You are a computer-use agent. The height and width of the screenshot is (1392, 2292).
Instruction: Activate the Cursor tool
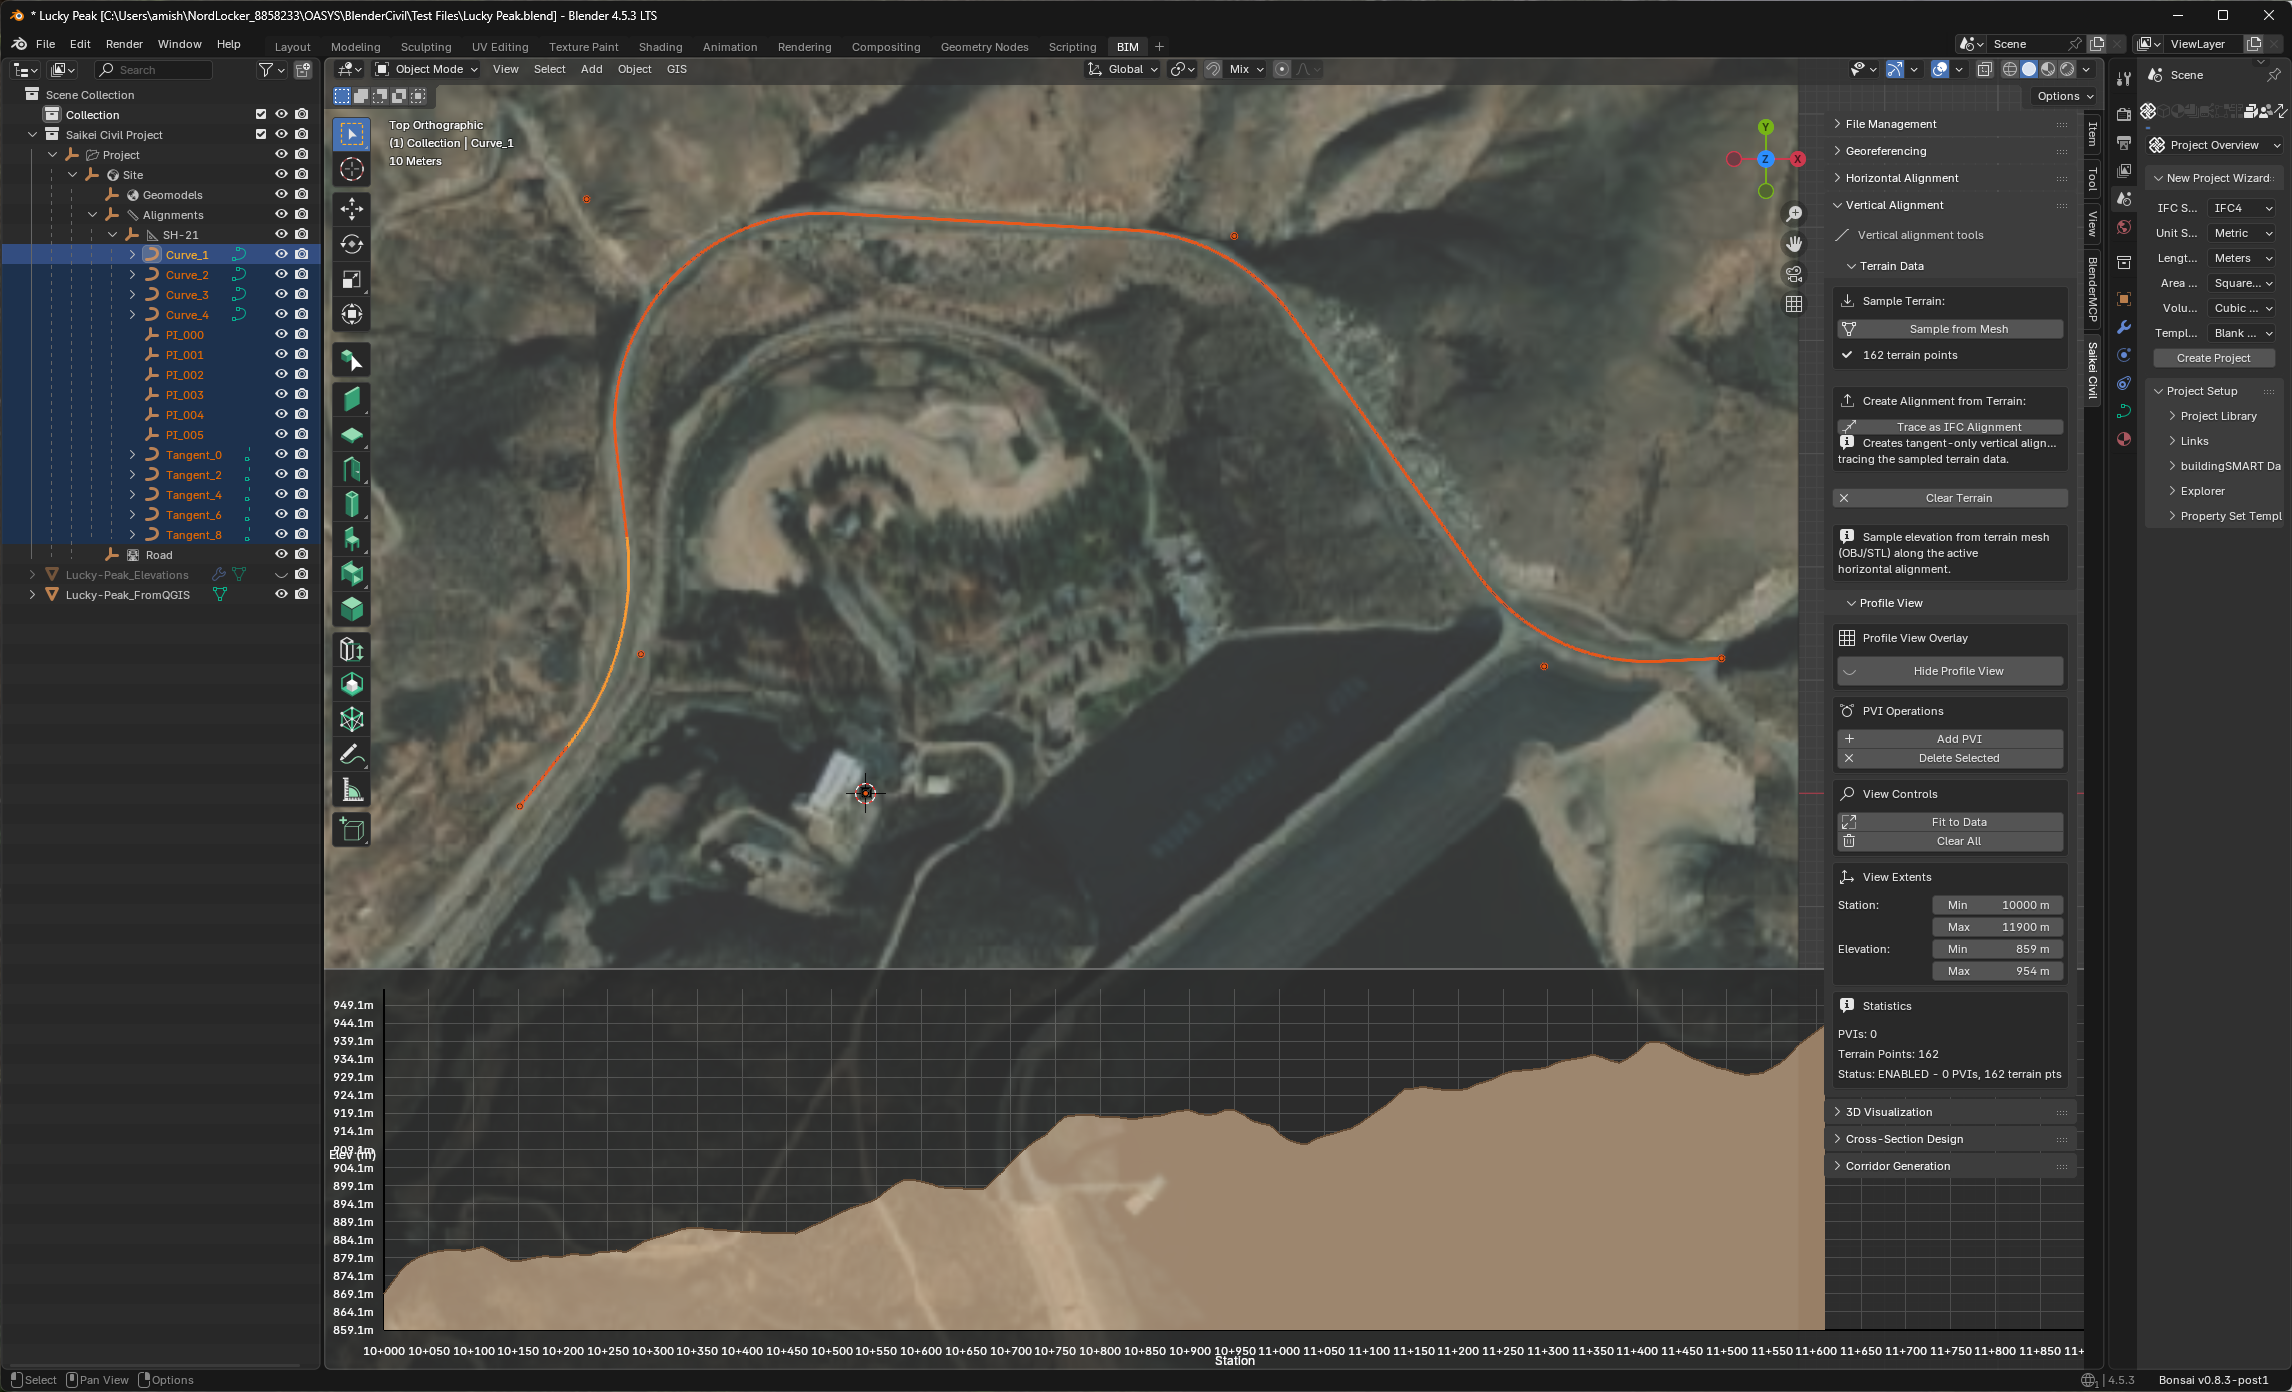[351, 169]
